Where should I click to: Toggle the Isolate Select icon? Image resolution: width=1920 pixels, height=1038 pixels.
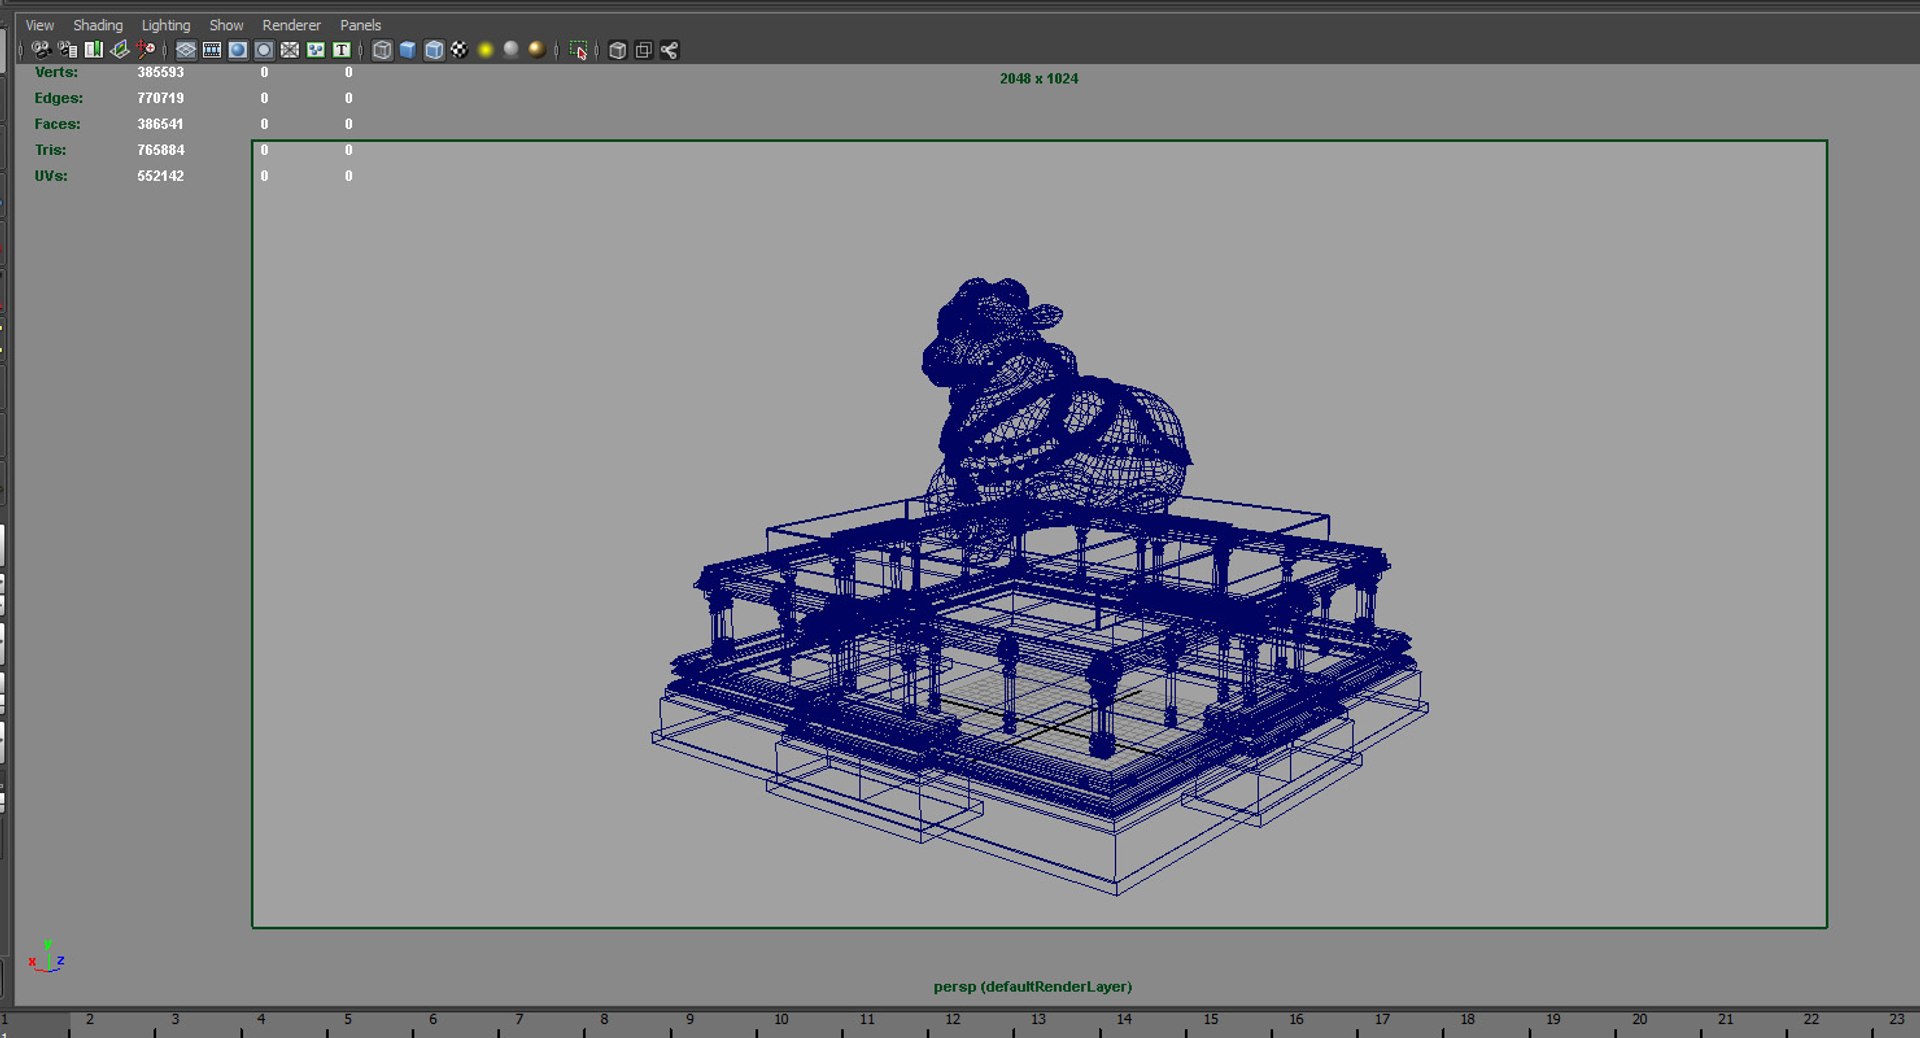(578, 50)
